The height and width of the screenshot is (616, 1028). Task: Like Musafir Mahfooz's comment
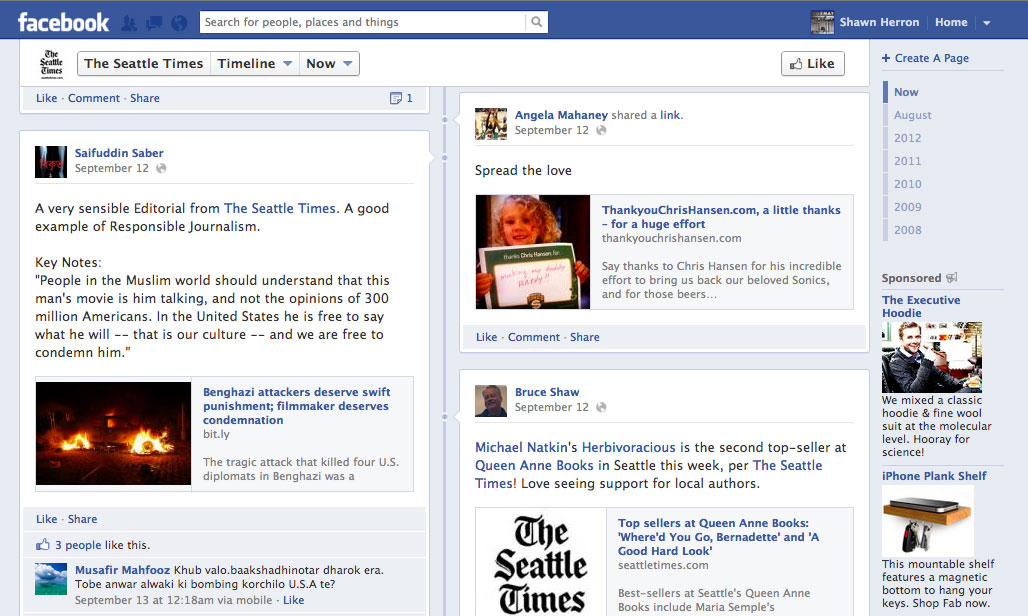[293, 600]
